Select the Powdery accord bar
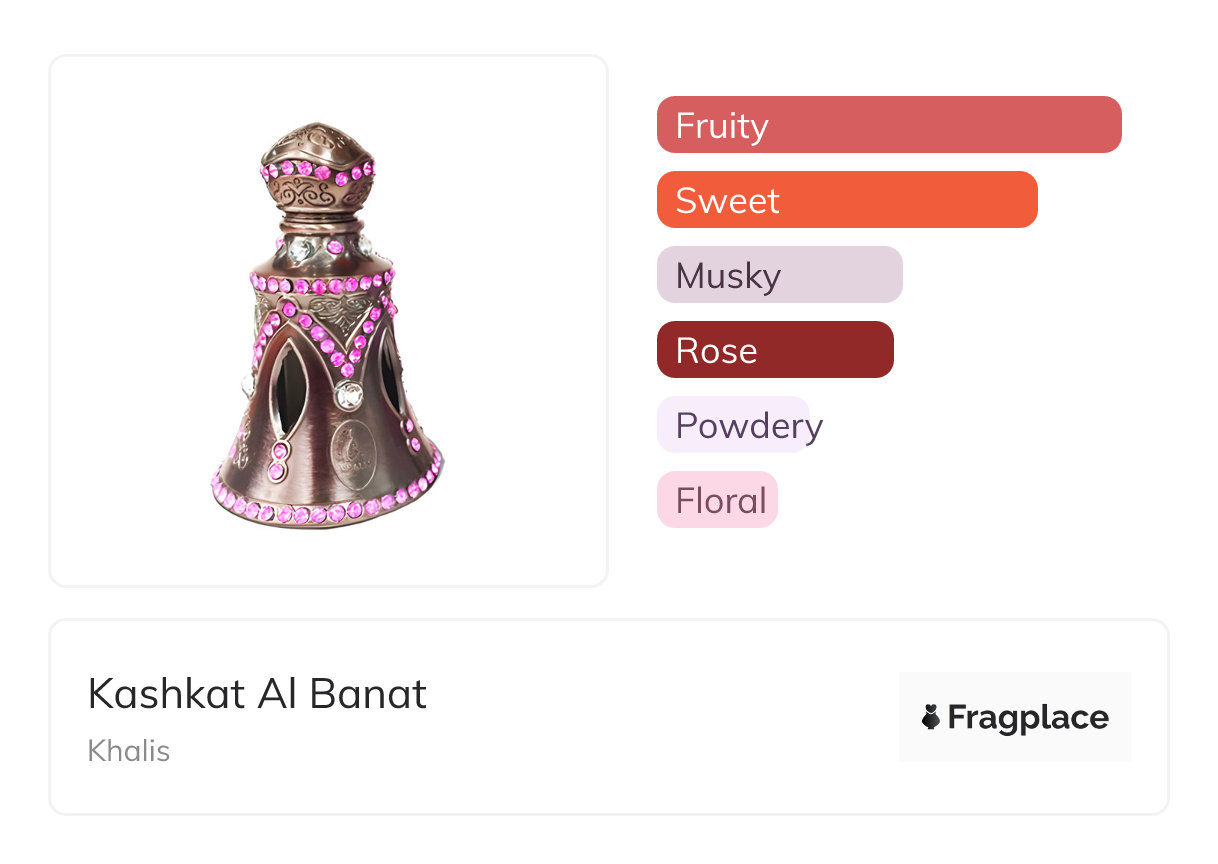The width and height of the screenshot is (1218, 864). point(733,425)
